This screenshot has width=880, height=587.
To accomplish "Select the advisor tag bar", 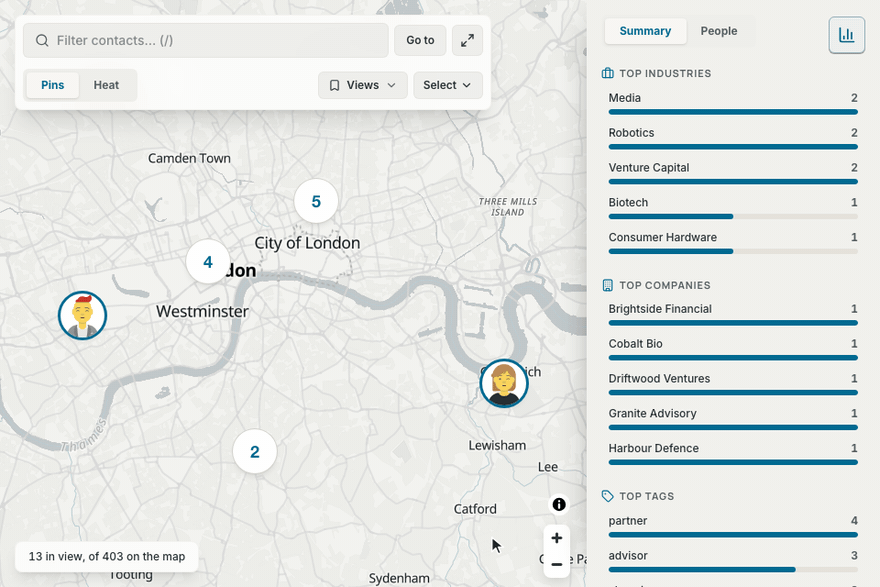I will click(733, 570).
